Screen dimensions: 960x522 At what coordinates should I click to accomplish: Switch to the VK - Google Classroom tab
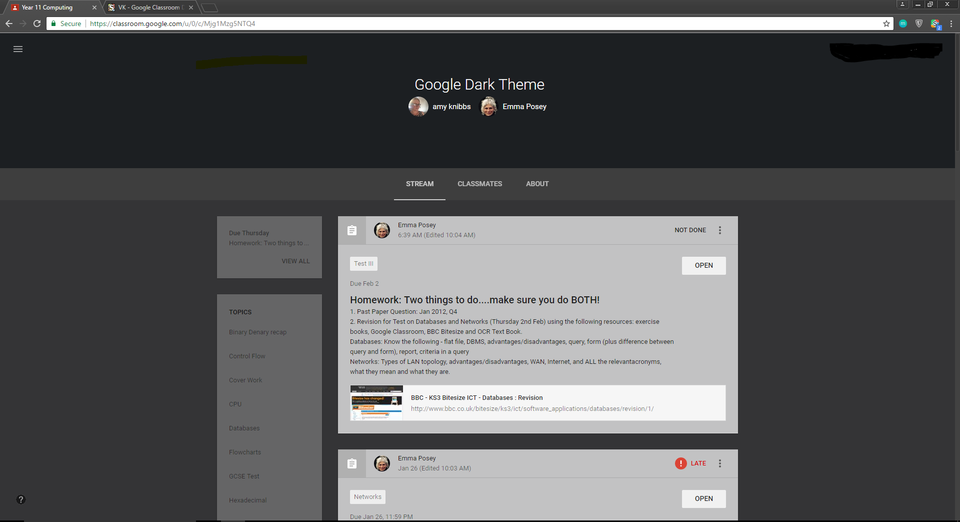[x=150, y=7]
